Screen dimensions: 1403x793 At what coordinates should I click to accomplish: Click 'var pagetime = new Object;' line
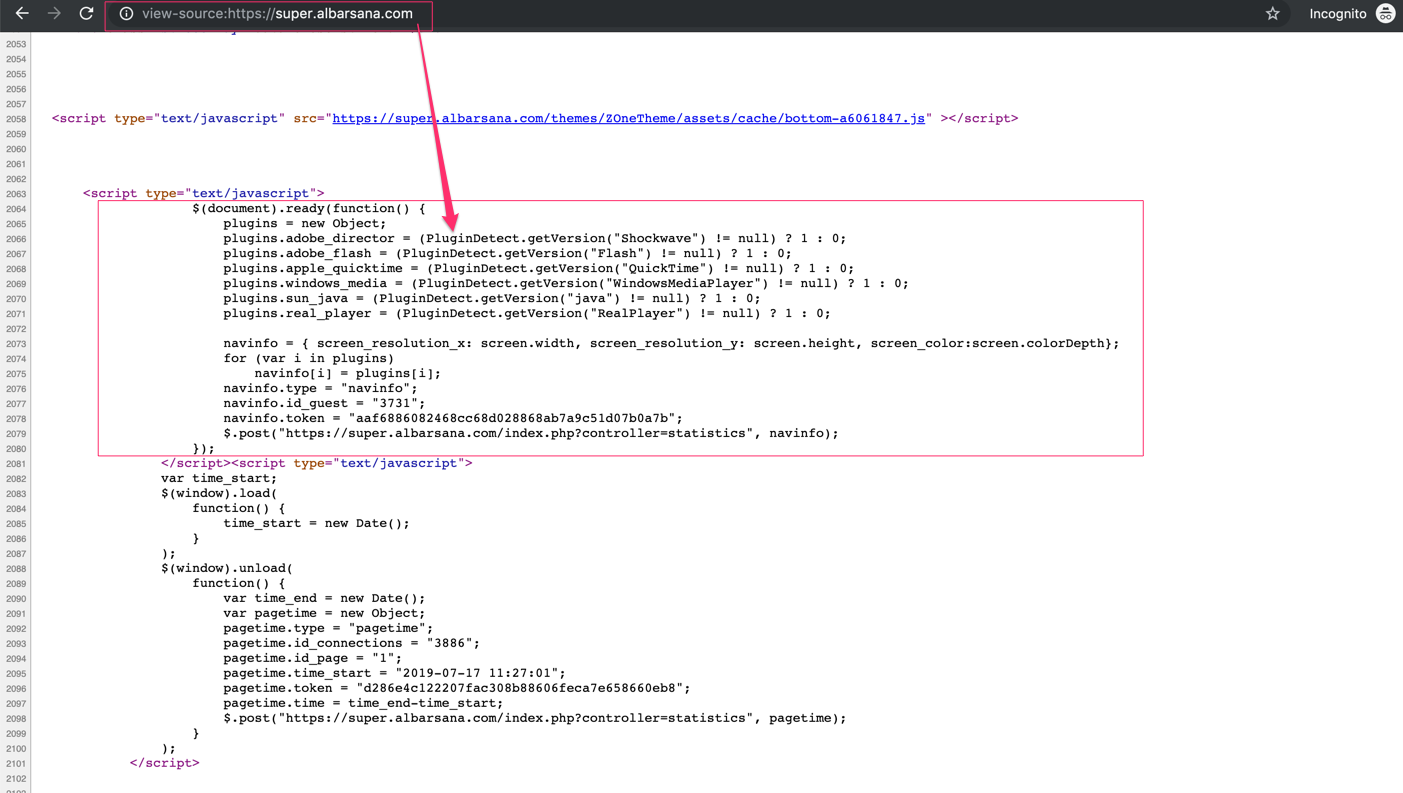click(324, 613)
